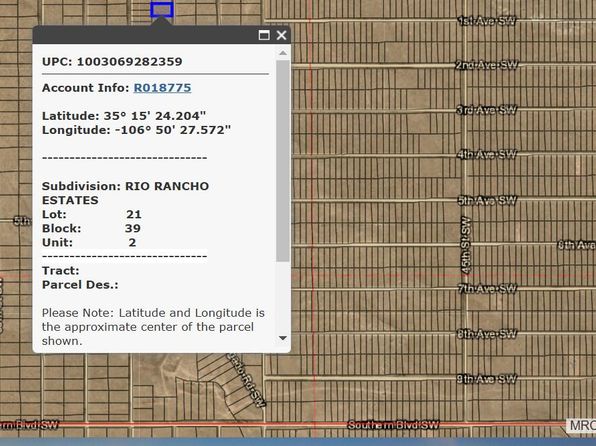Screen dimensions: 596x446
Task: Click the 1st Ave SW street label
Action: pyautogui.click(x=487, y=21)
